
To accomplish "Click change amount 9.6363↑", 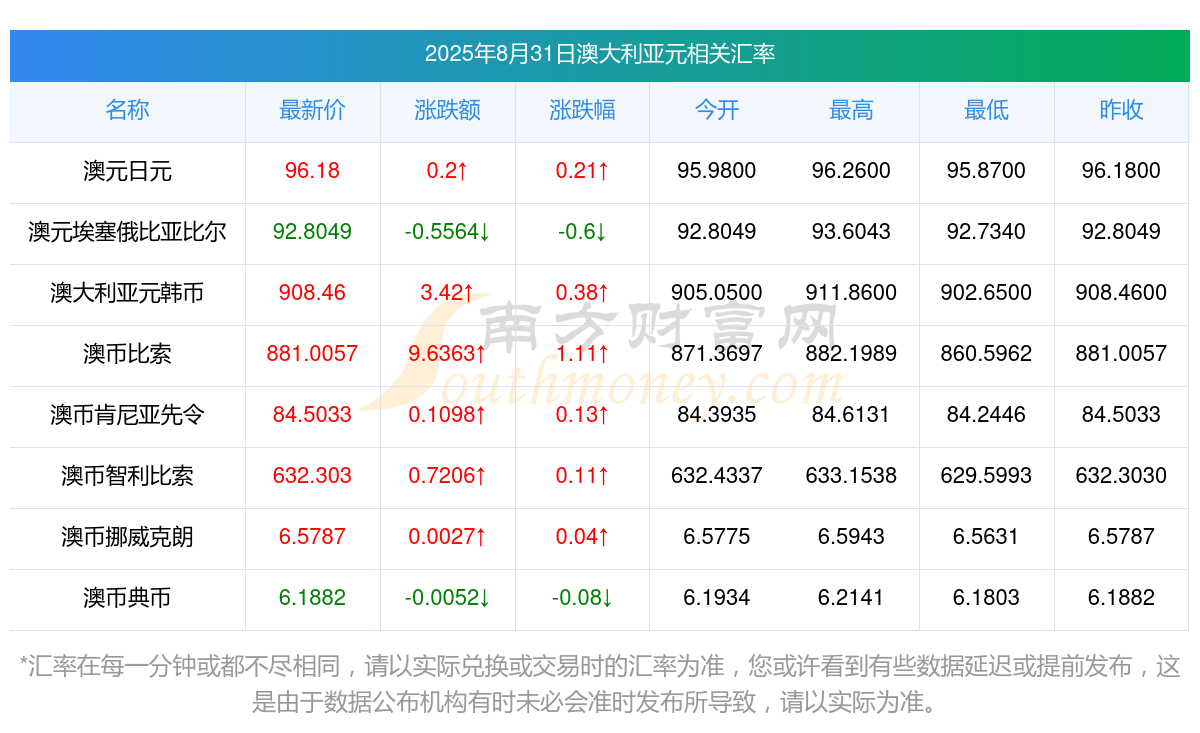I will [447, 354].
